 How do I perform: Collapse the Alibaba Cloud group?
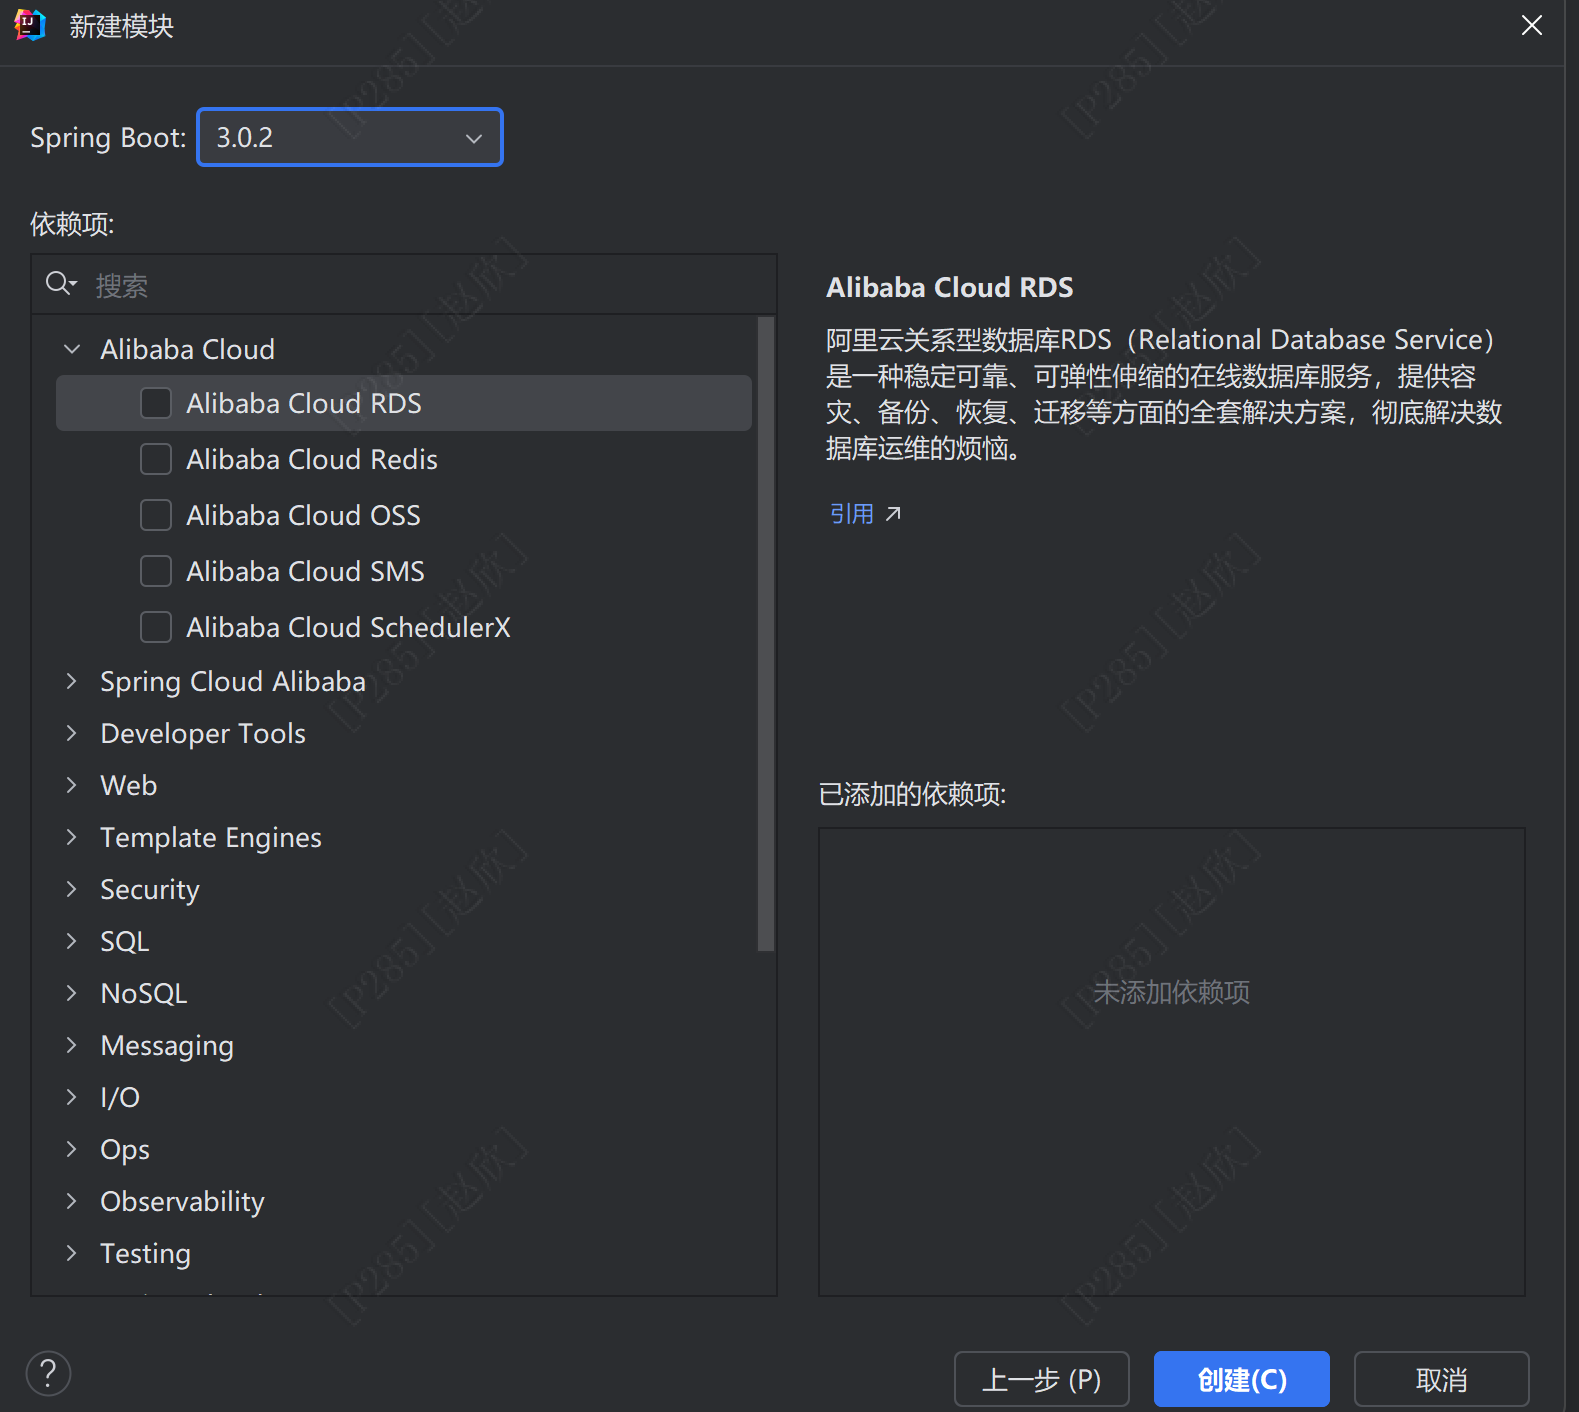72,349
